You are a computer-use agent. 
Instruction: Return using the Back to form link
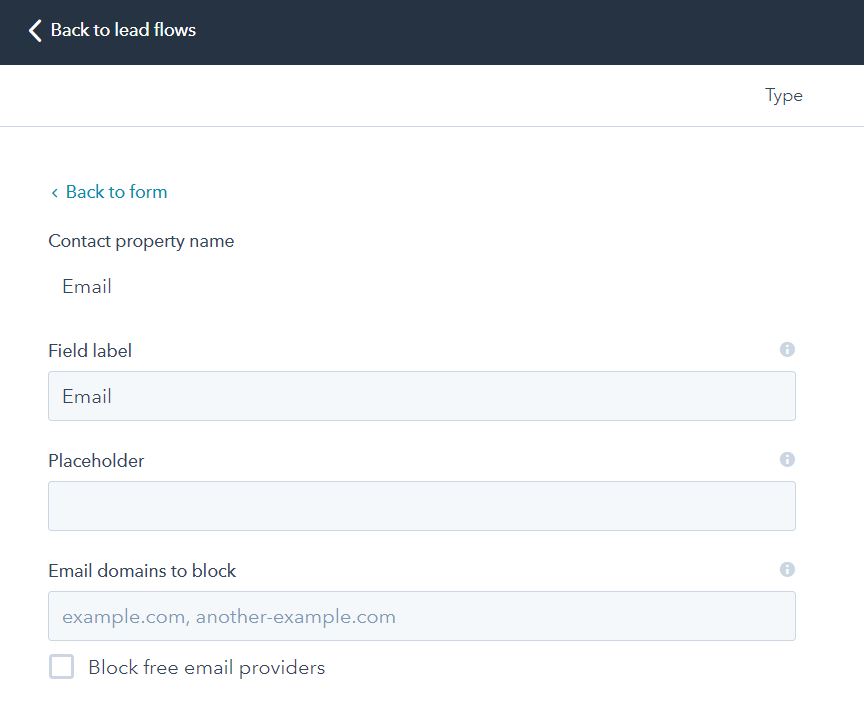116,192
